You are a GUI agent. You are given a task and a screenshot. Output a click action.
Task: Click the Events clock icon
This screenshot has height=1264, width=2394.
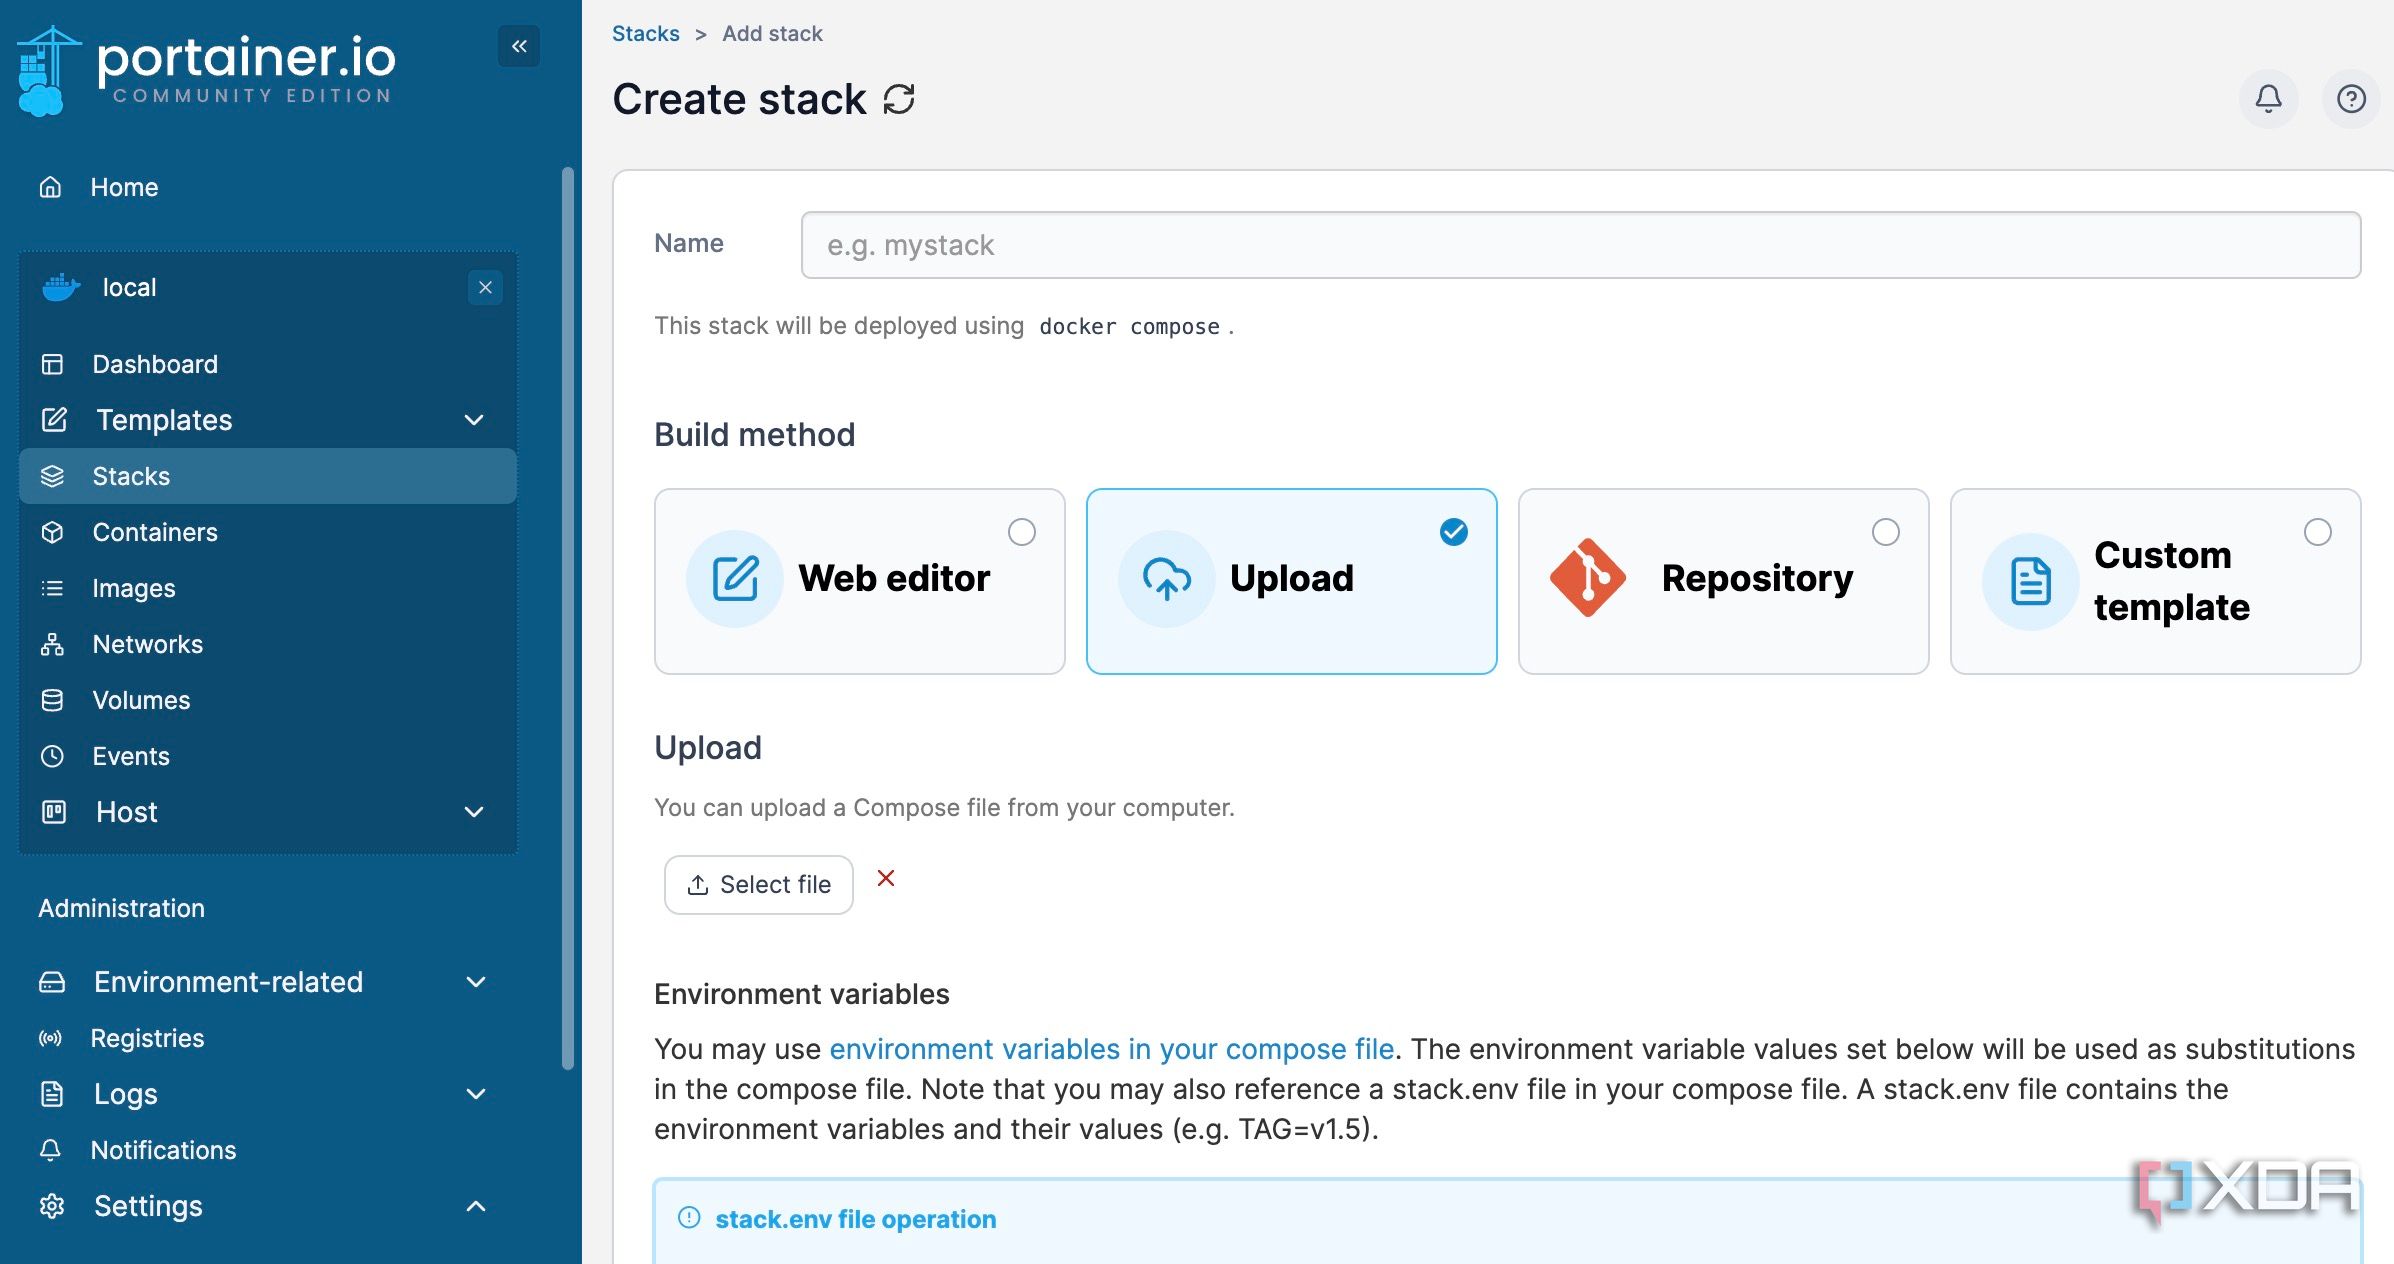52,756
